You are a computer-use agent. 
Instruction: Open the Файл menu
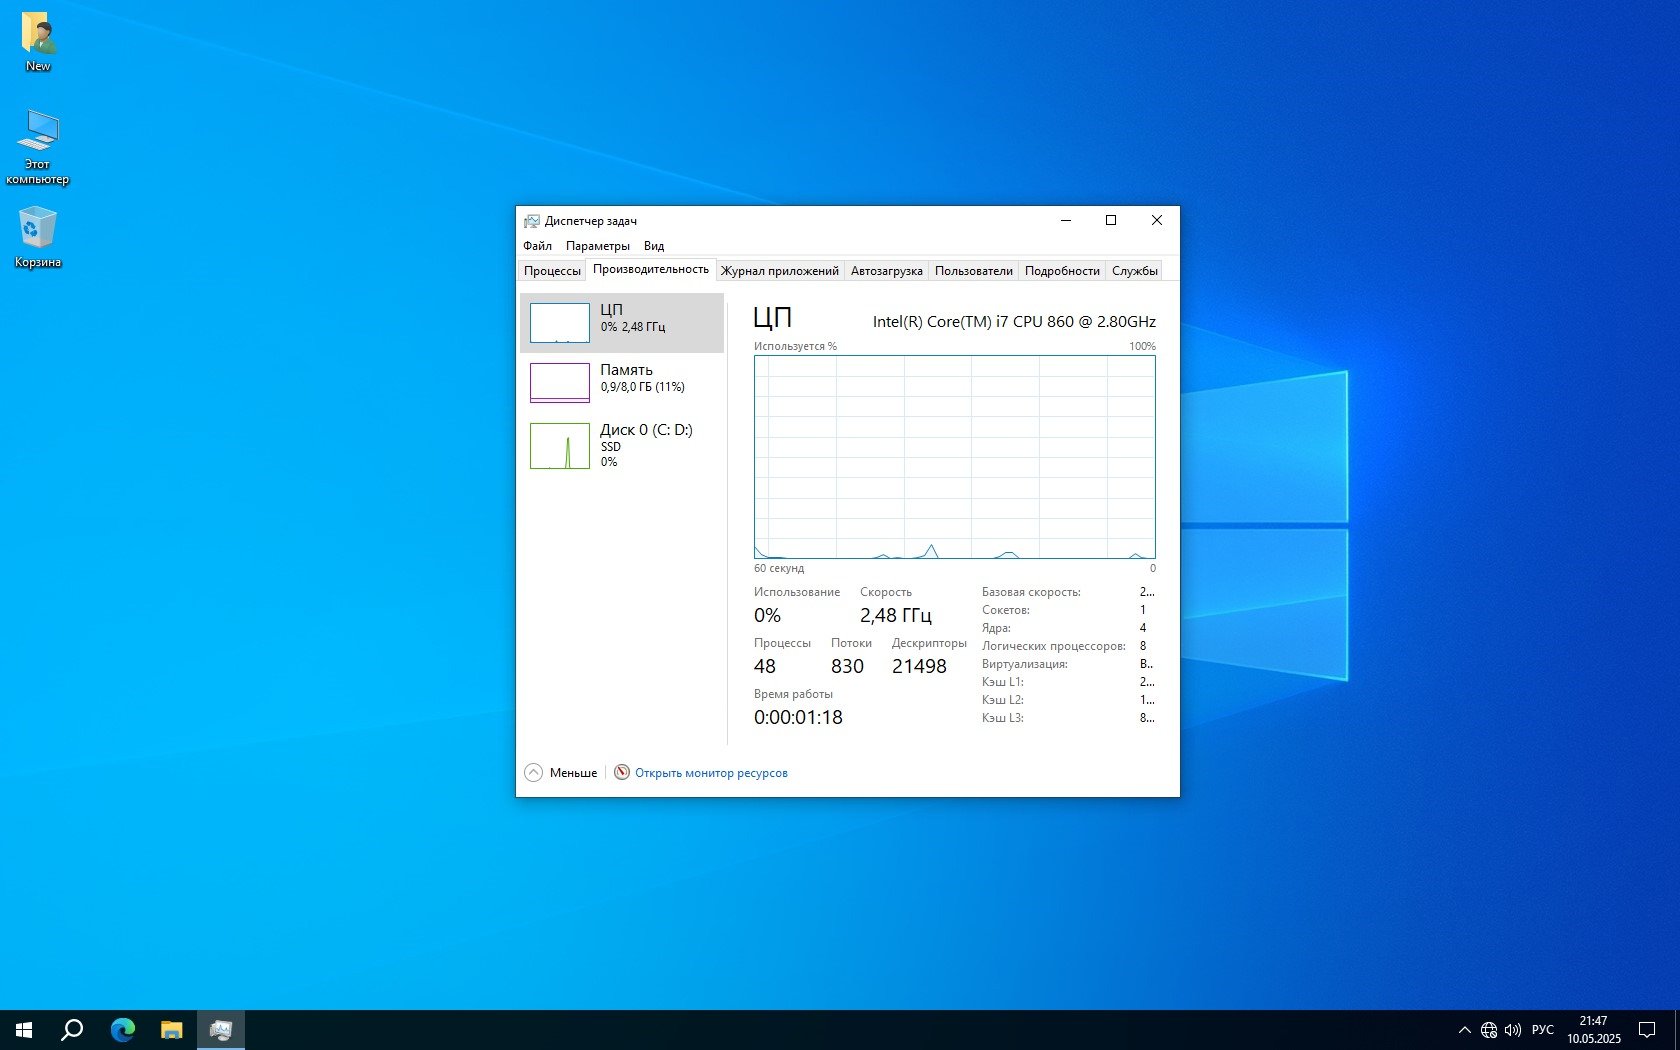(x=537, y=246)
